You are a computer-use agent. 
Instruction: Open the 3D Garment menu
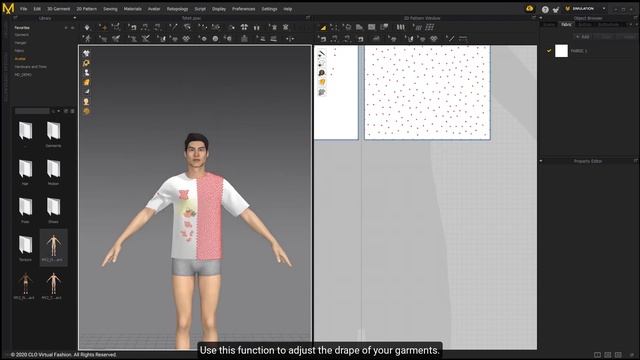(58, 9)
